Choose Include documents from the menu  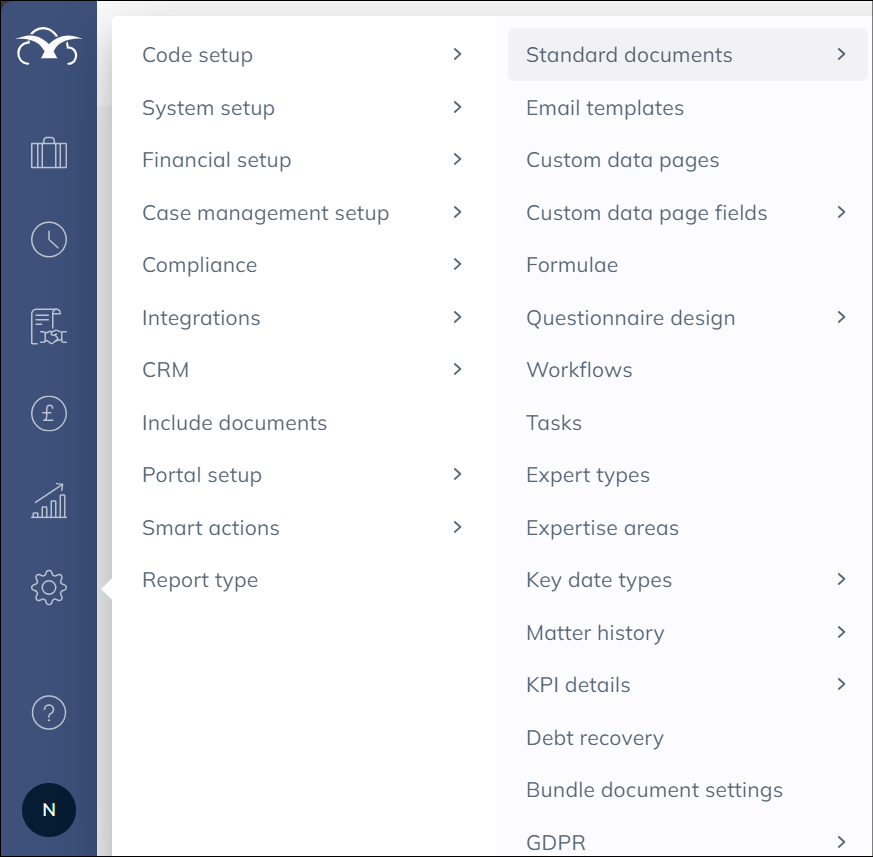click(234, 423)
